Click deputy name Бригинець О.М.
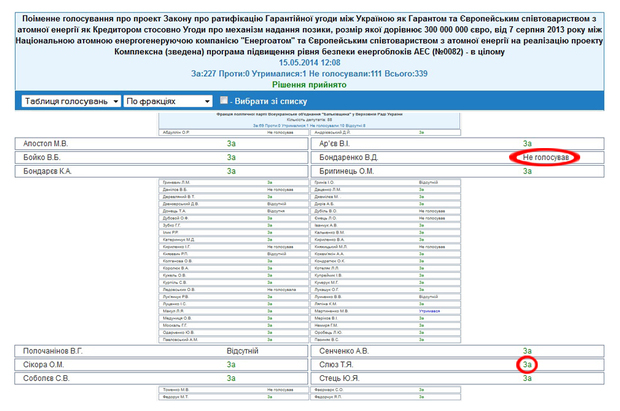 348,172
